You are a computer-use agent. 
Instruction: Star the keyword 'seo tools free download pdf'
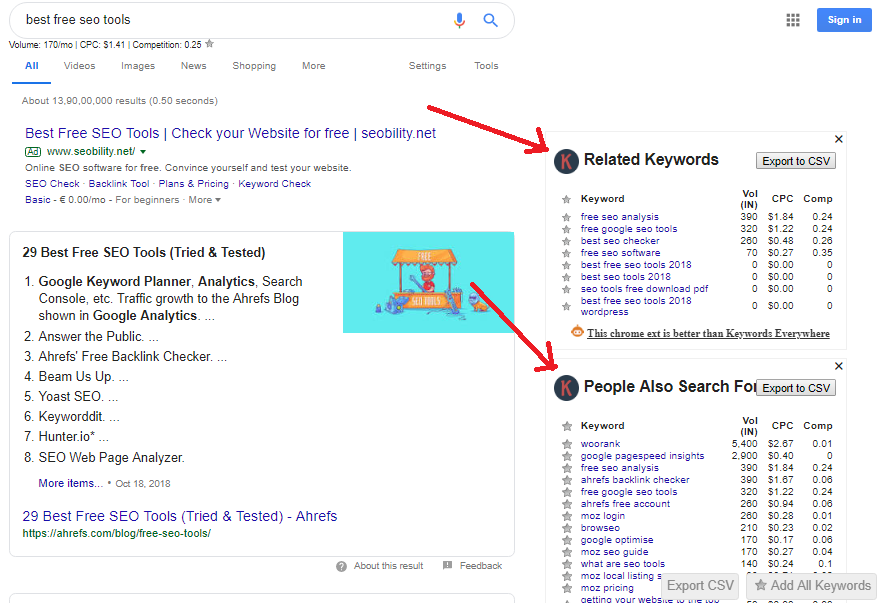[x=567, y=290]
